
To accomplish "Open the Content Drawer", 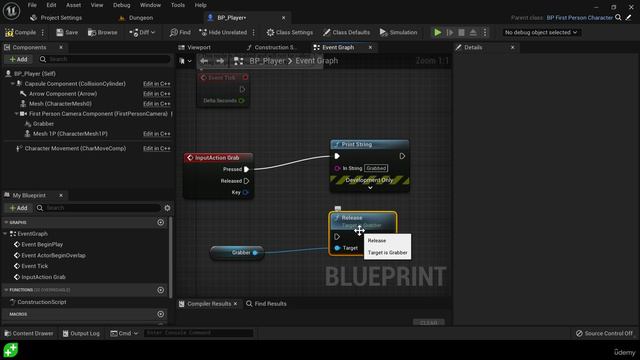I will pyautogui.click(x=29, y=333).
